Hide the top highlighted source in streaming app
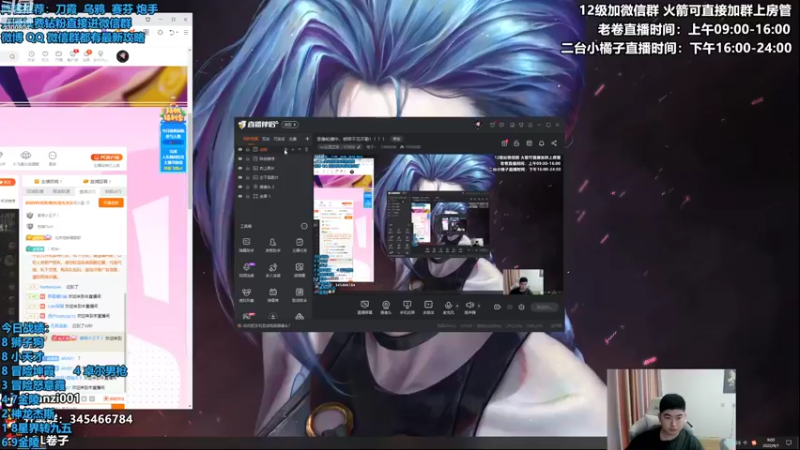Viewport: 800px width, 450px height. [x=240, y=149]
